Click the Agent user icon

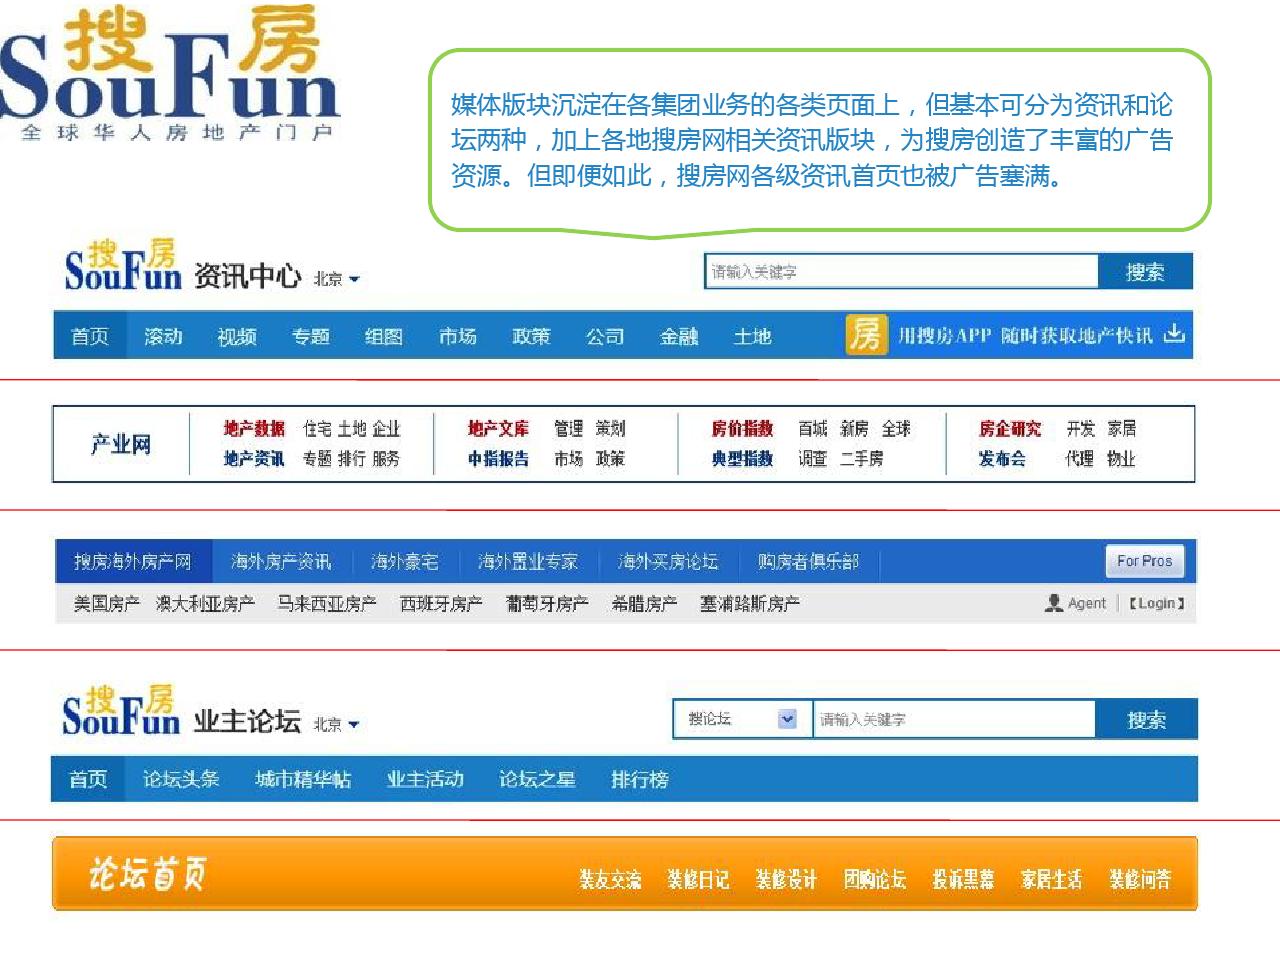pyautogui.click(x=1053, y=603)
